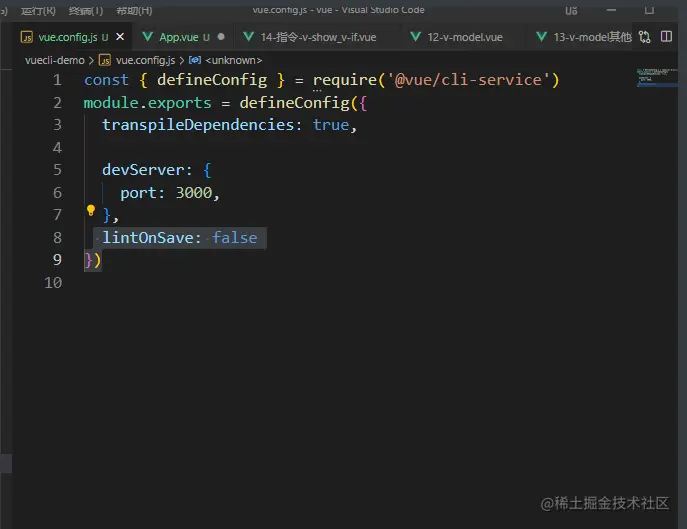This screenshot has width=687, height=529.
Task: Switch to the vue.config.js tab
Action: click(72, 37)
